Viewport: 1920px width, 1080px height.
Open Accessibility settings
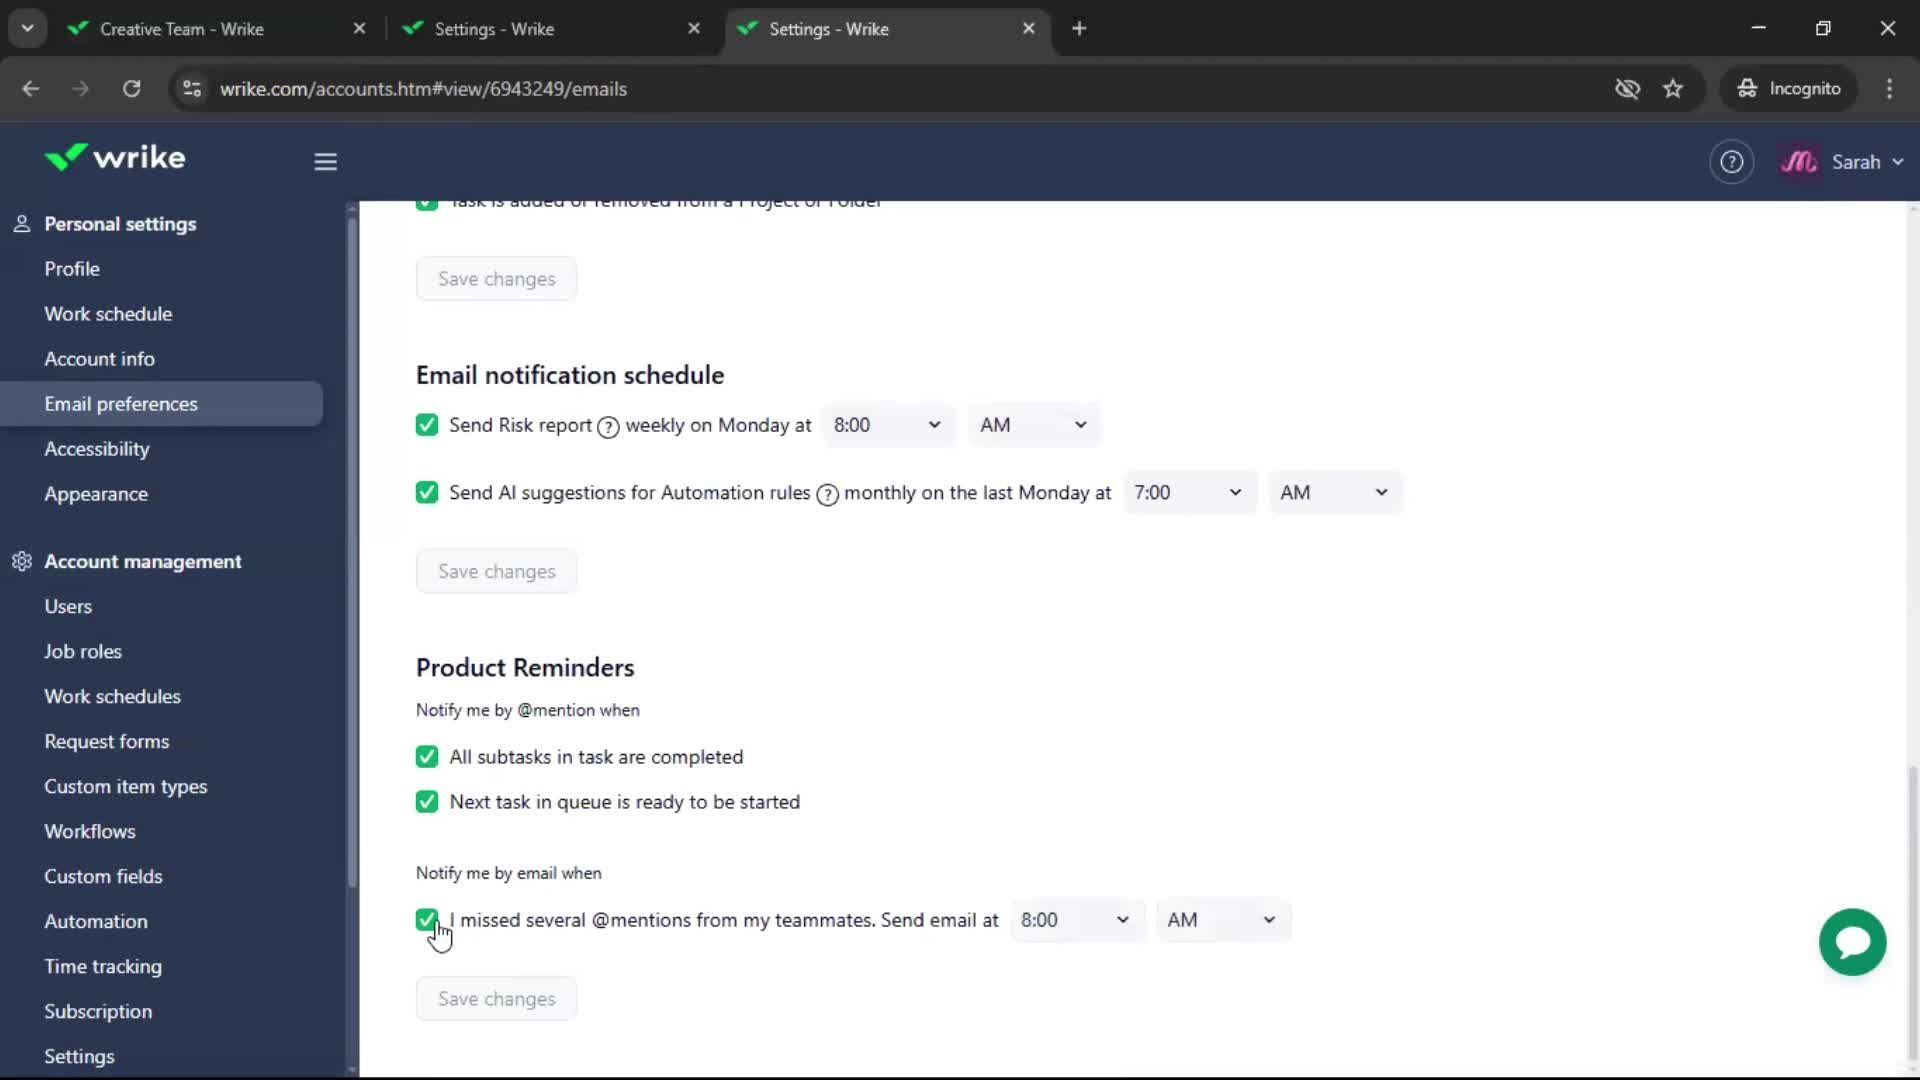click(97, 449)
